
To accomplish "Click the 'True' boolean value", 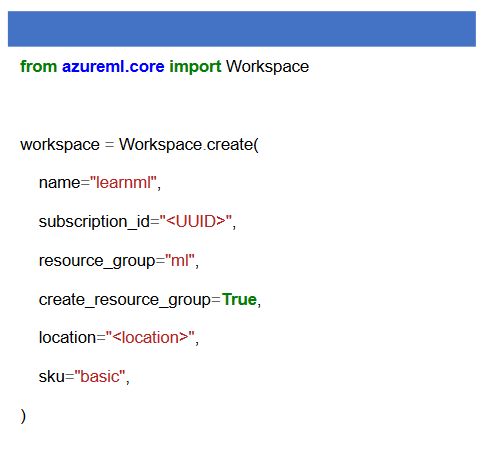I will click(x=239, y=299).
